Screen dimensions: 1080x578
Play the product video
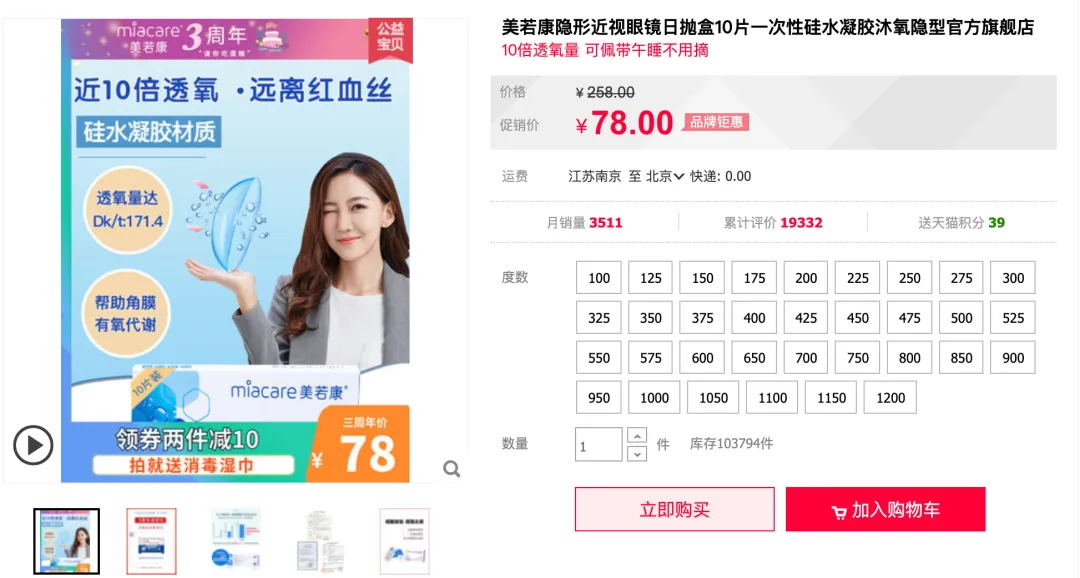pyautogui.click(x=33, y=445)
